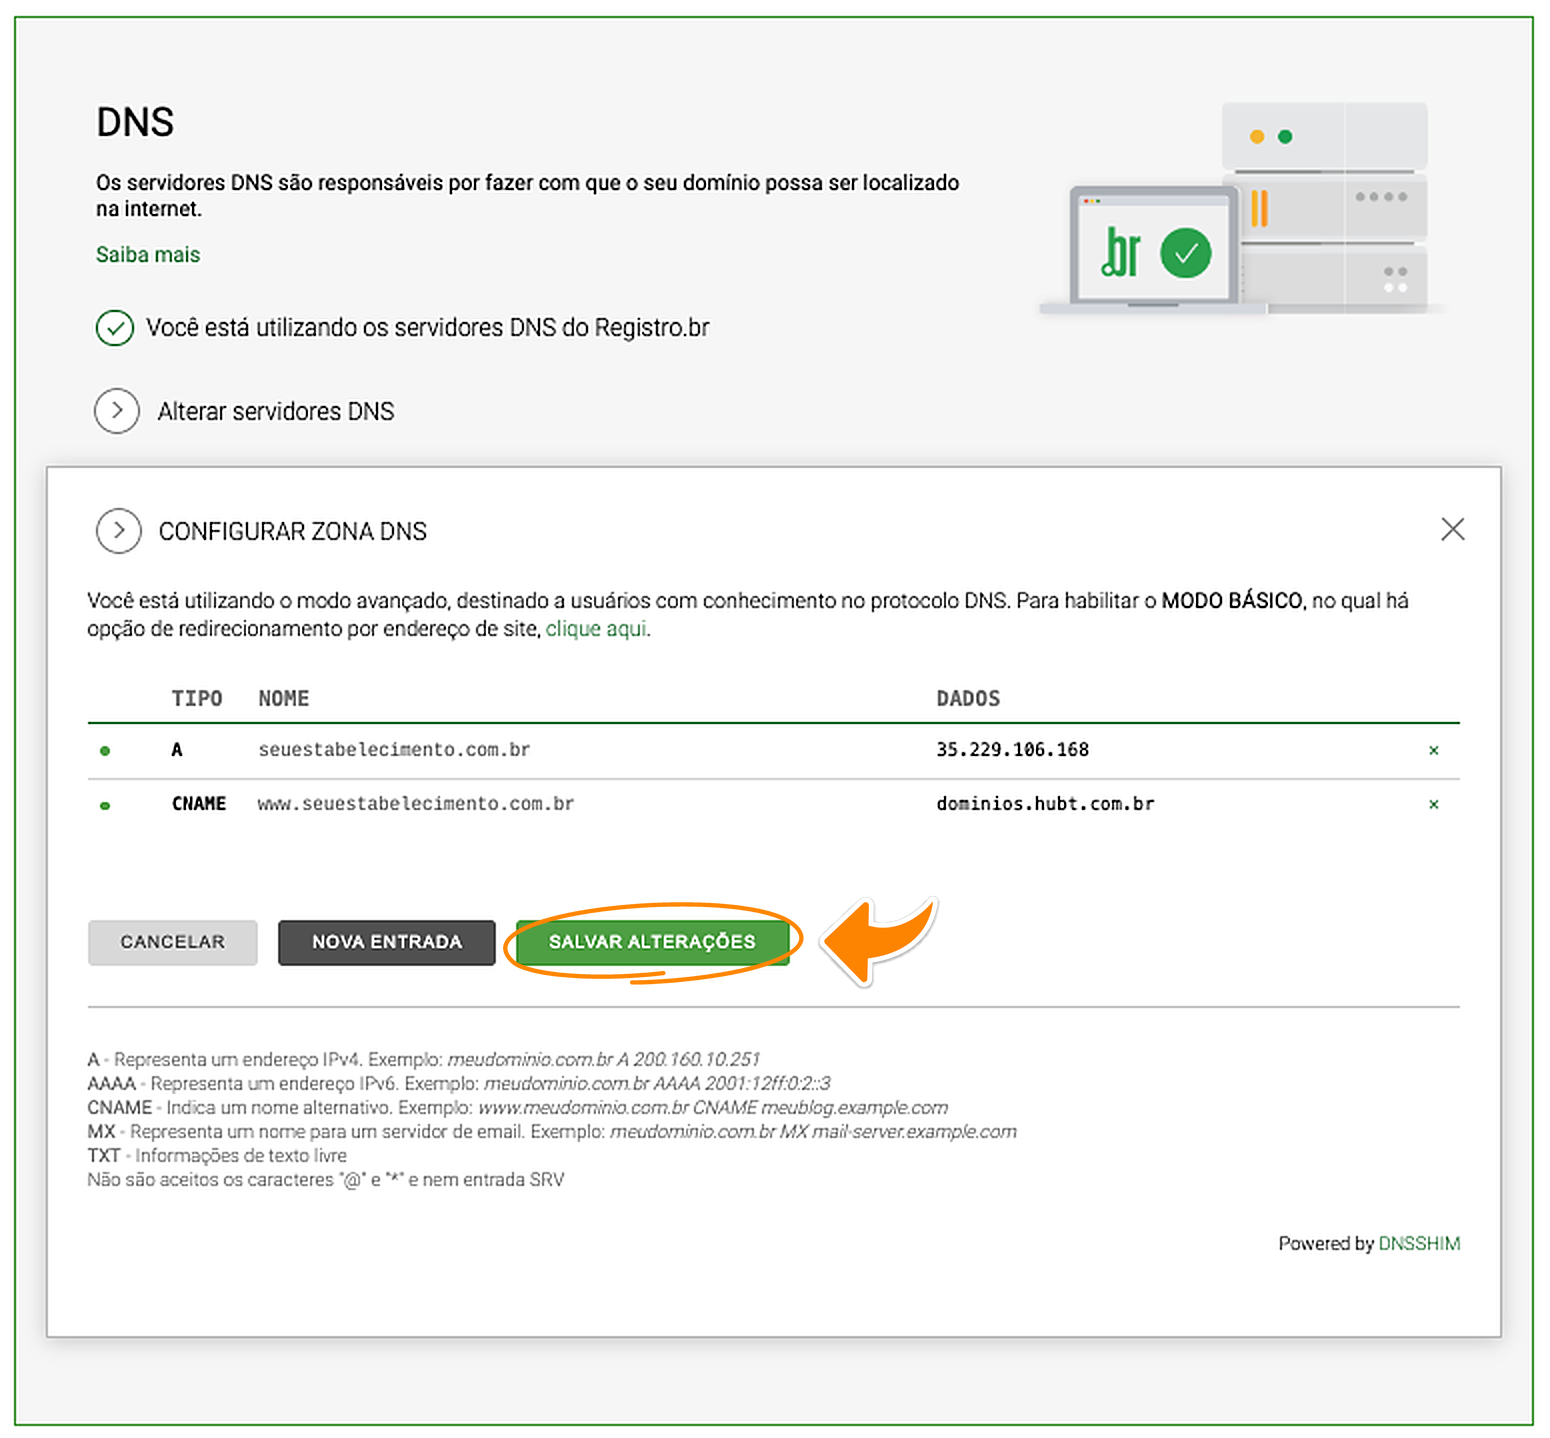The width and height of the screenshot is (1550, 1438).
Task: Click the CNAME record type cell
Action: pos(199,804)
